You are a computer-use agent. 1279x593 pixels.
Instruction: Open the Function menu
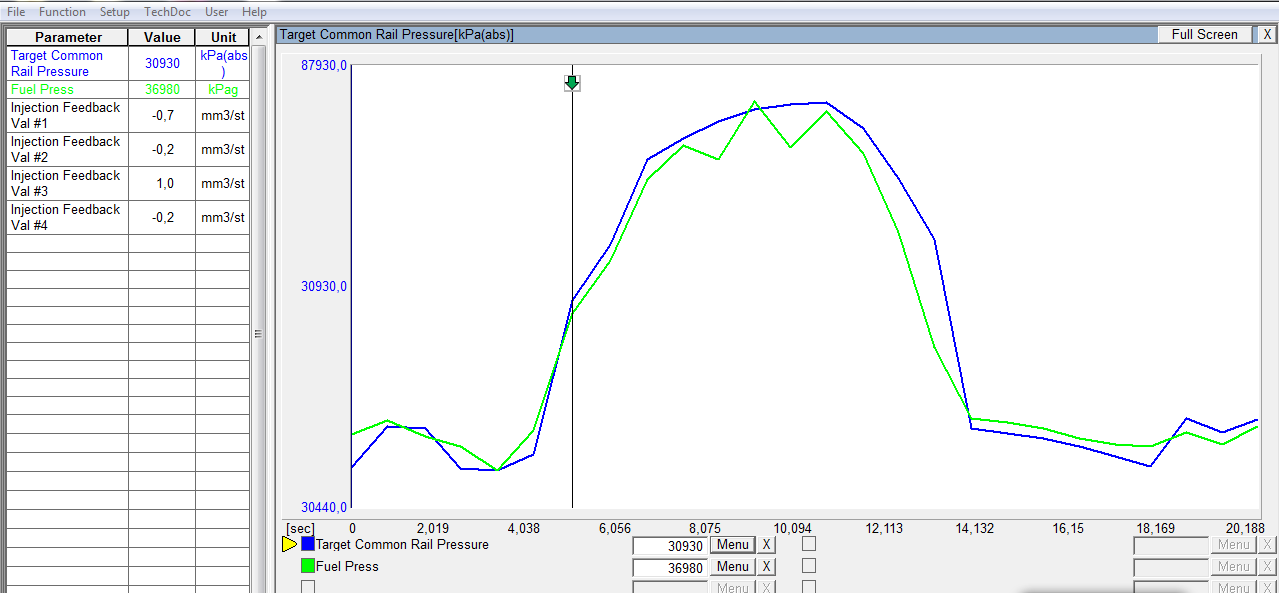click(62, 12)
